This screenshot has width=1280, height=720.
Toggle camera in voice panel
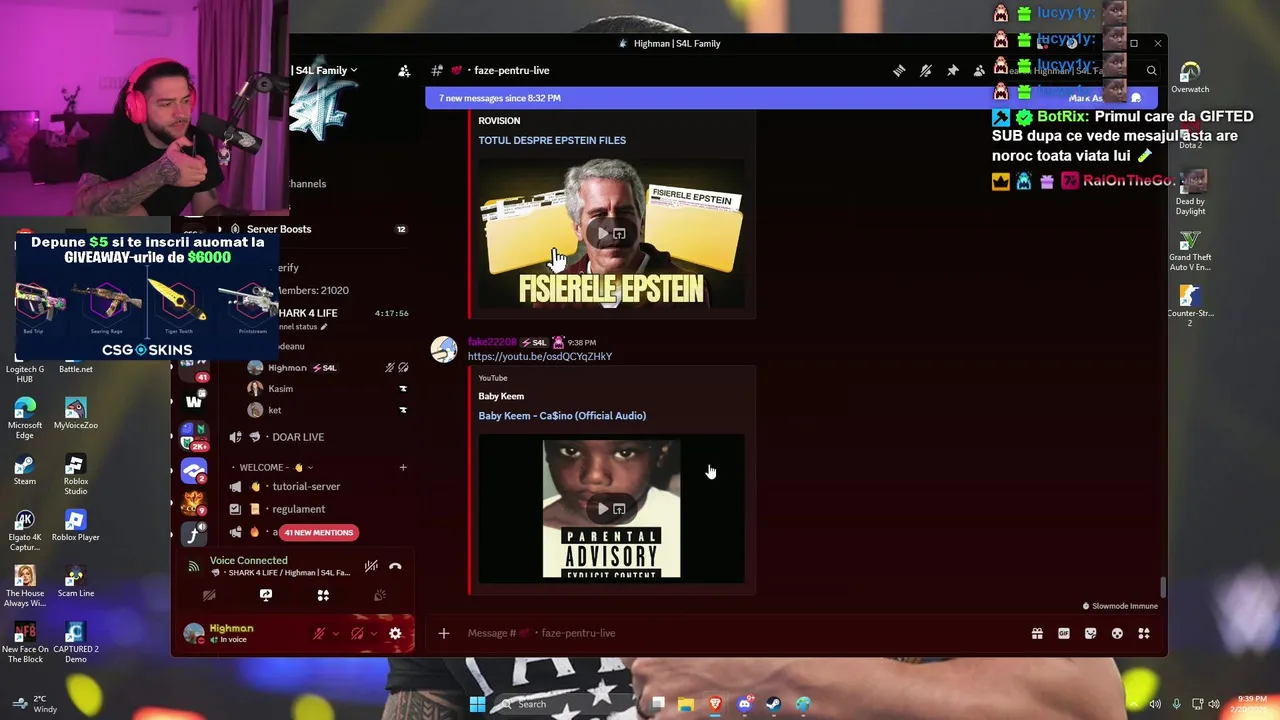click(x=209, y=595)
